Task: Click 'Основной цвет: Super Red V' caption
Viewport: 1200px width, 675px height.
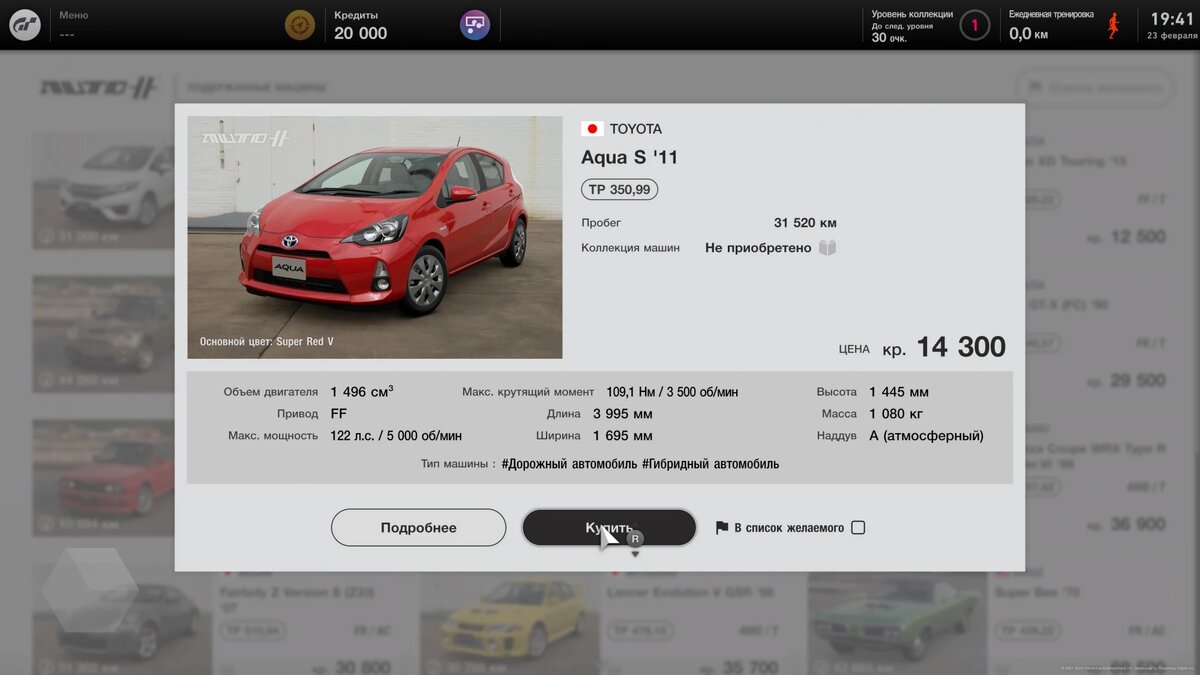Action: tap(267, 342)
